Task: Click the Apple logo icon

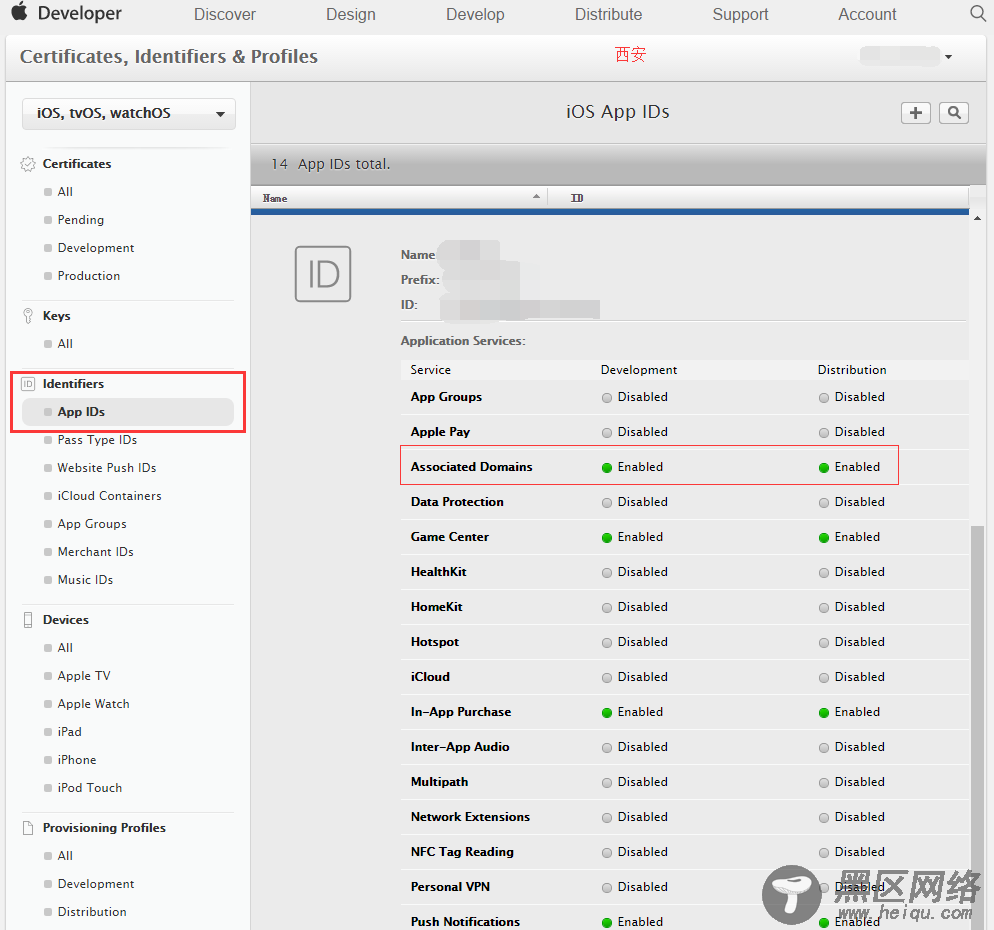Action: point(20,11)
